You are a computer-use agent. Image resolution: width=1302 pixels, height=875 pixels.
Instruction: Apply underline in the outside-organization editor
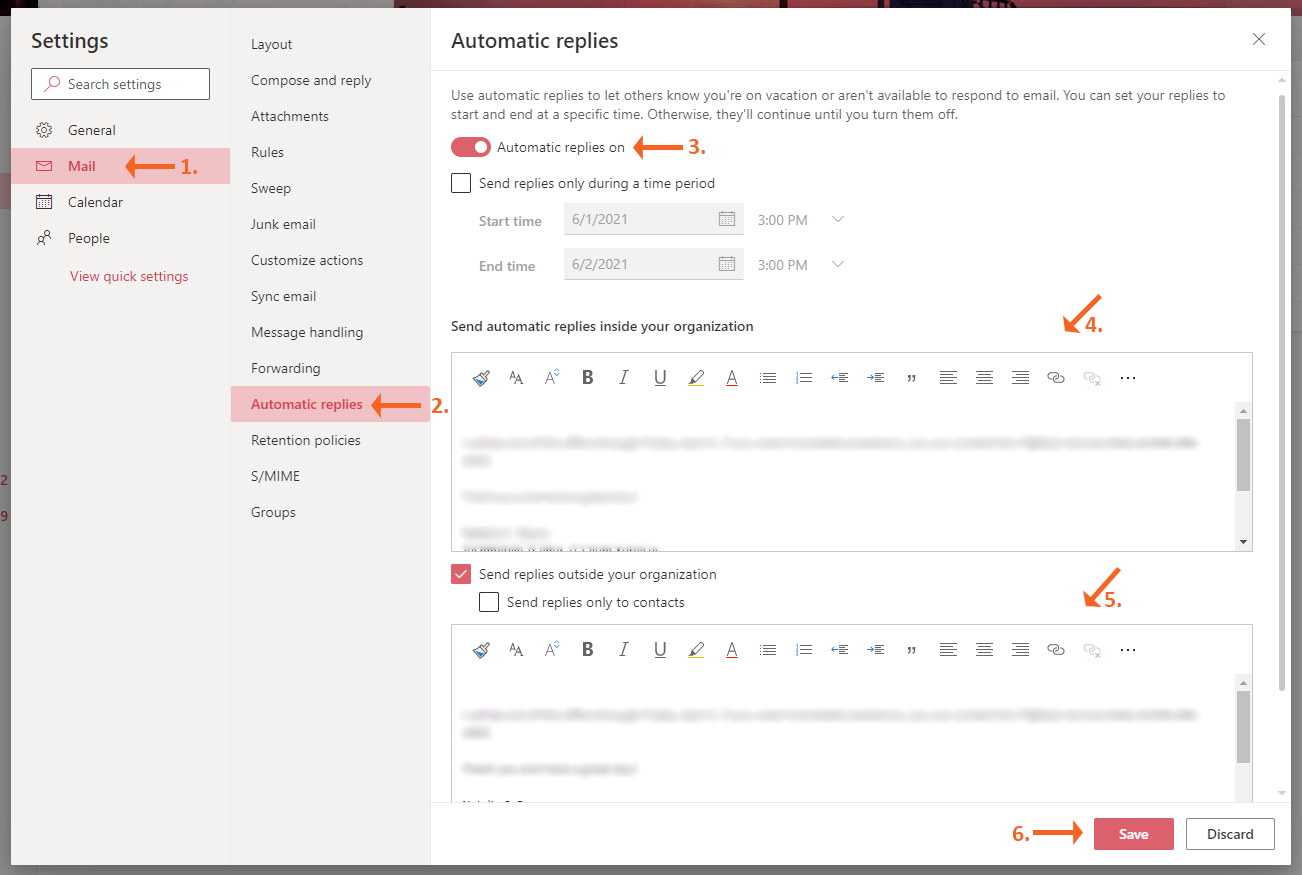click(x=660, y=649)
